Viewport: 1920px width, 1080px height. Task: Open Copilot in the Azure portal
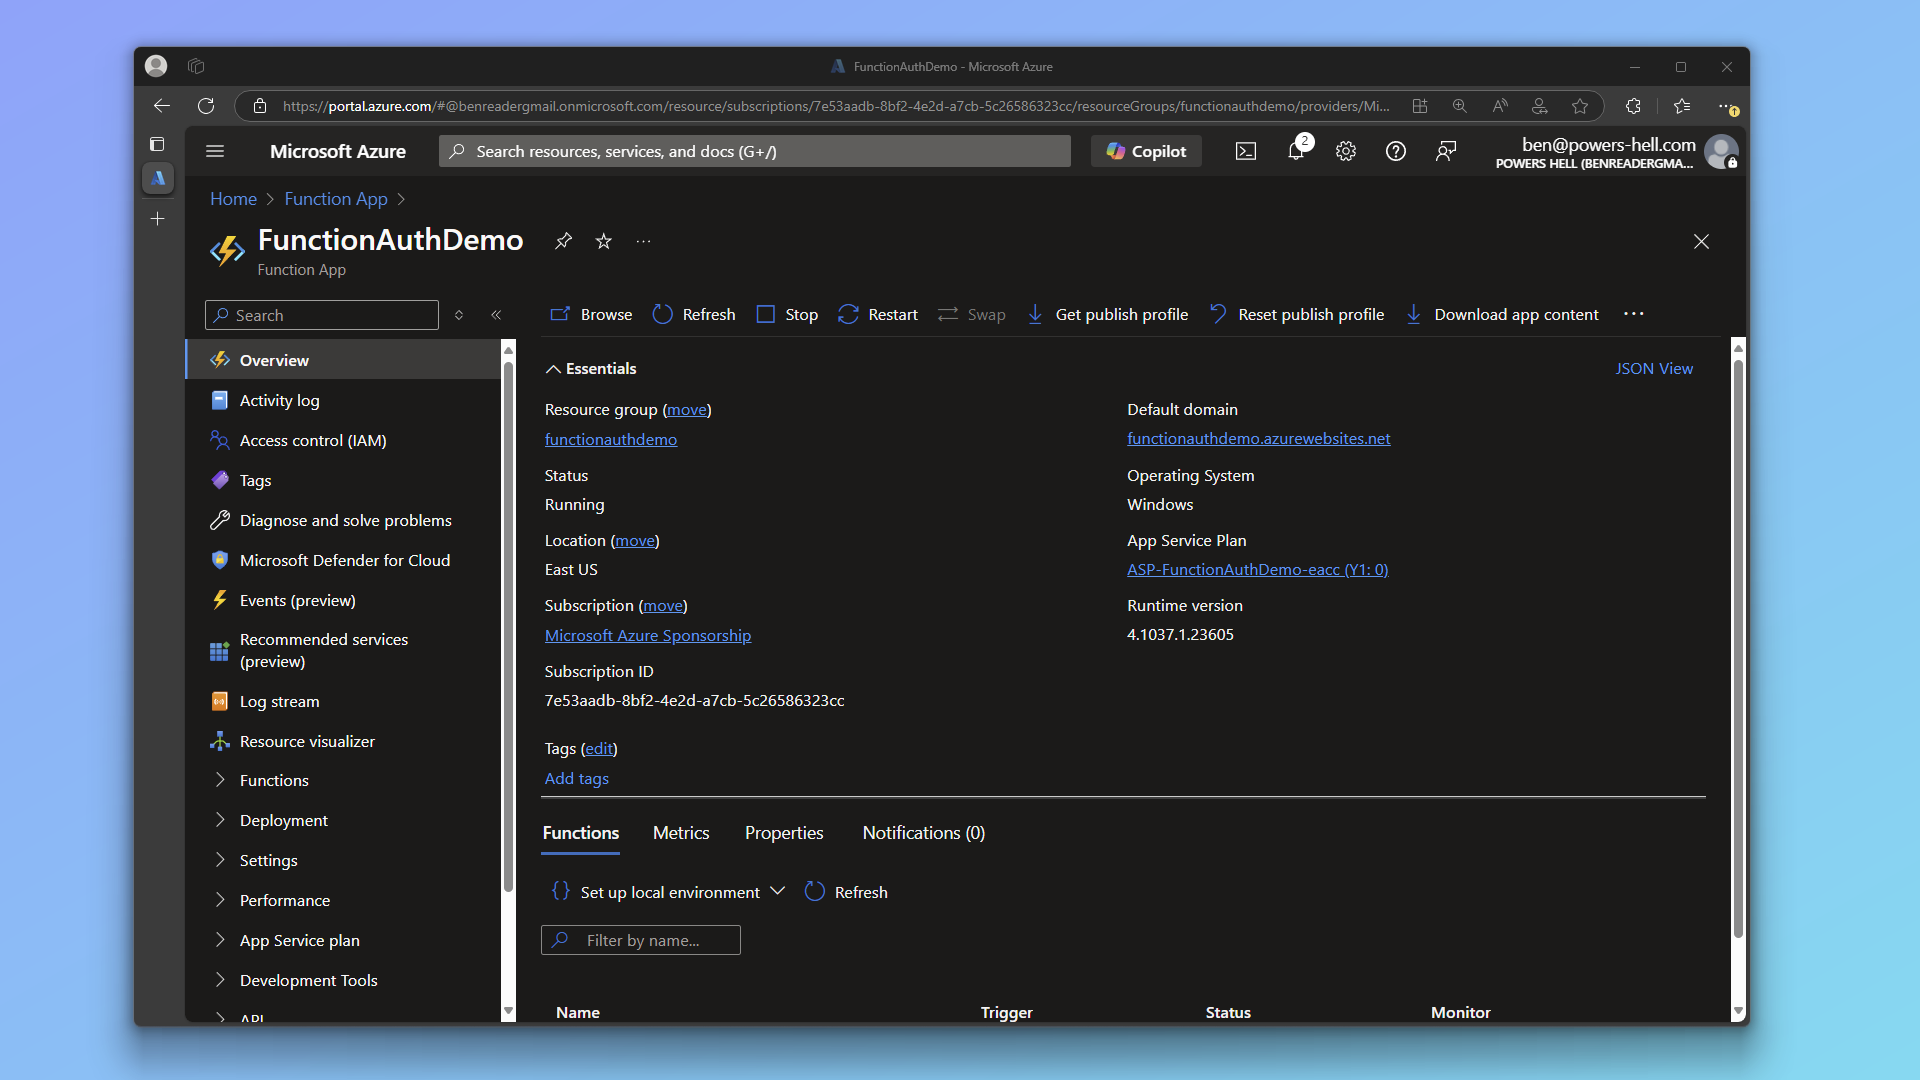point(1145,151)
